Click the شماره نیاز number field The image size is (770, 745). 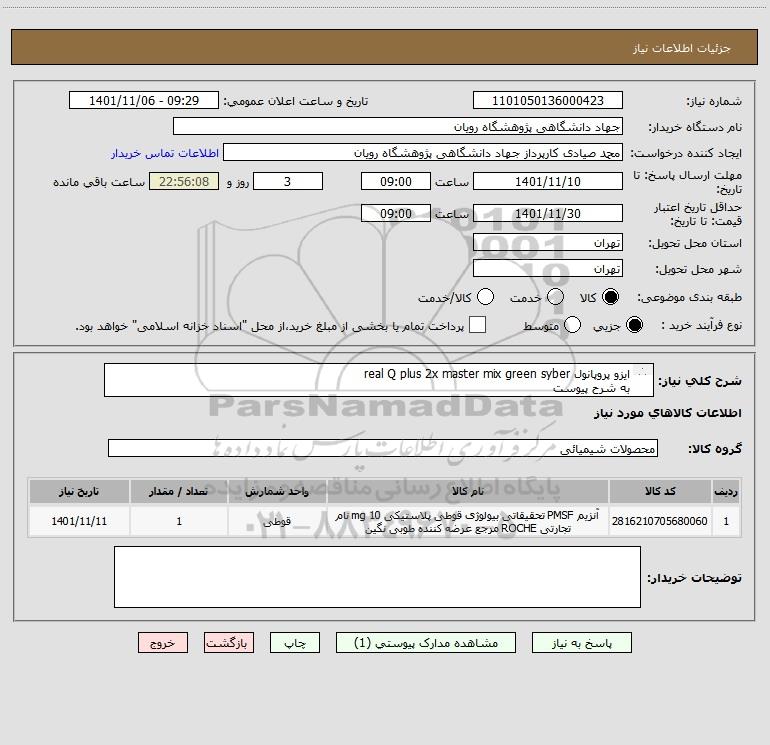pyautogui.click(x=548, y=101)
